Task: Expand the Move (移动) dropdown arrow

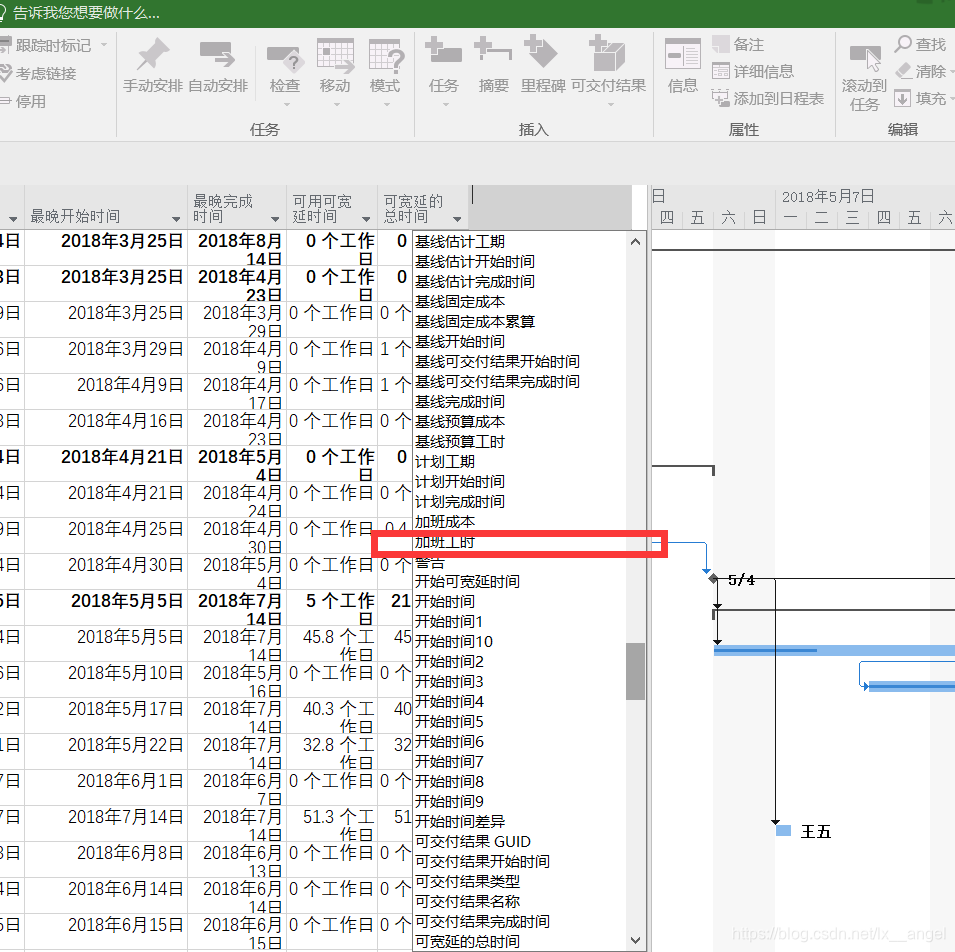Action: click(x=336, y=105)
